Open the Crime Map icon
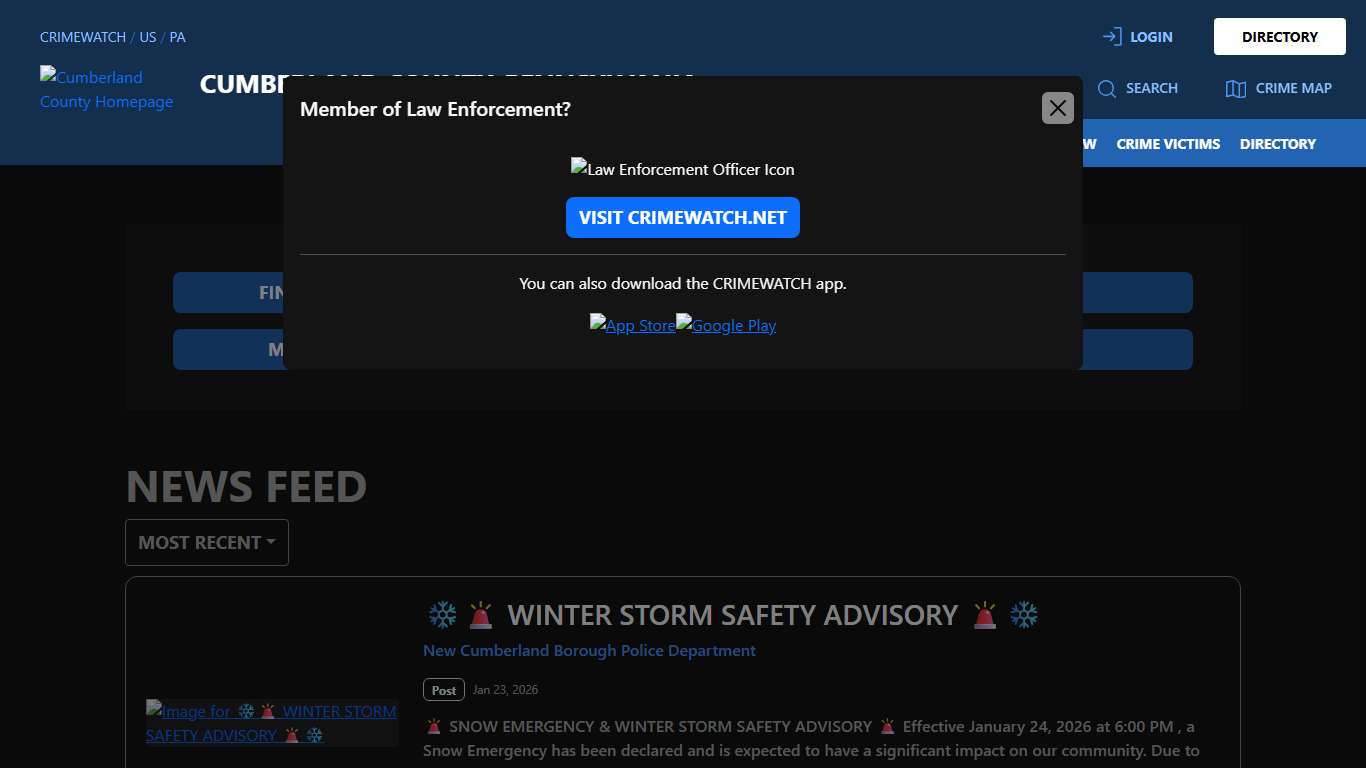 point(1235,89)
